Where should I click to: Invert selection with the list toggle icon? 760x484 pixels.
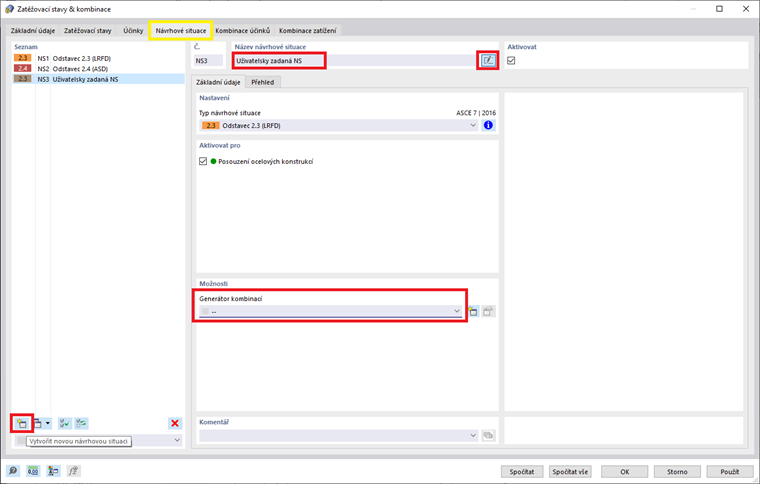[81, 423]
